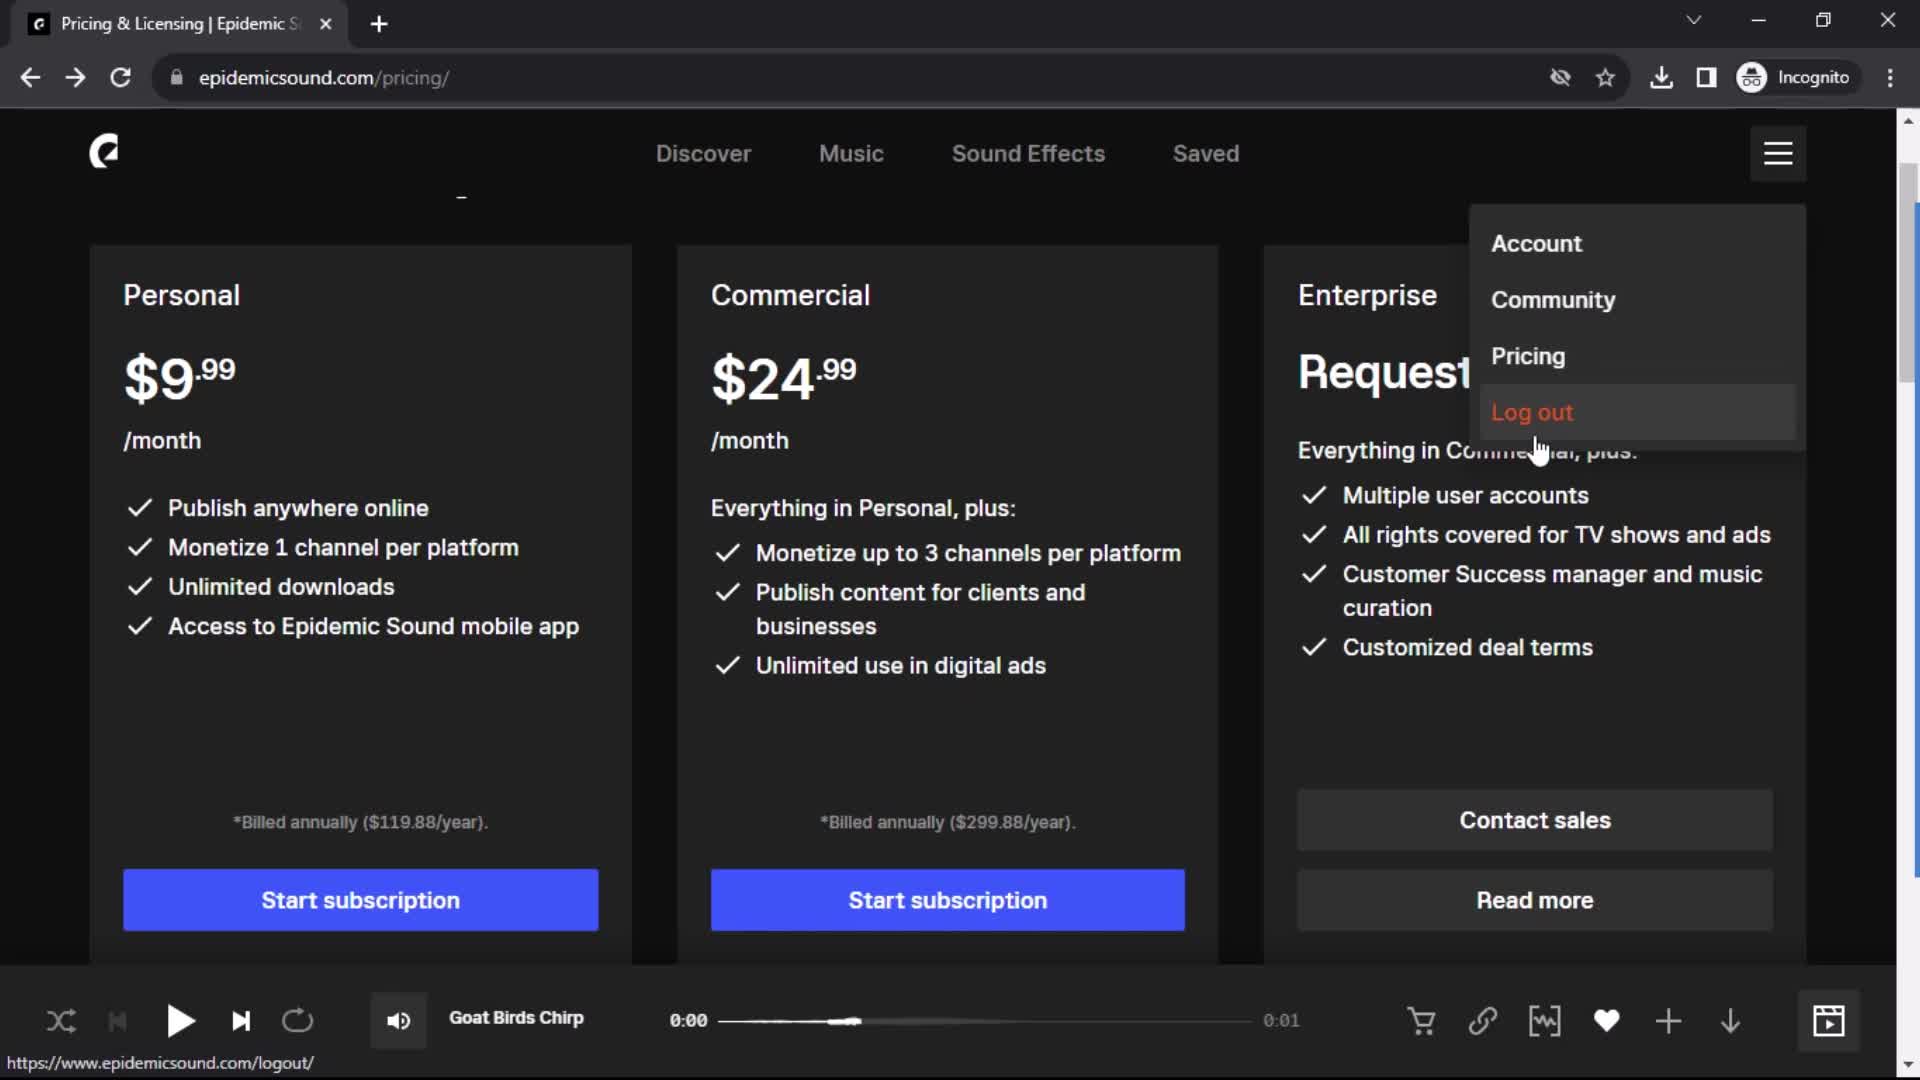Click Goat Birds Chirp track title
1920x1080 pixels.
pos(516,1018)
